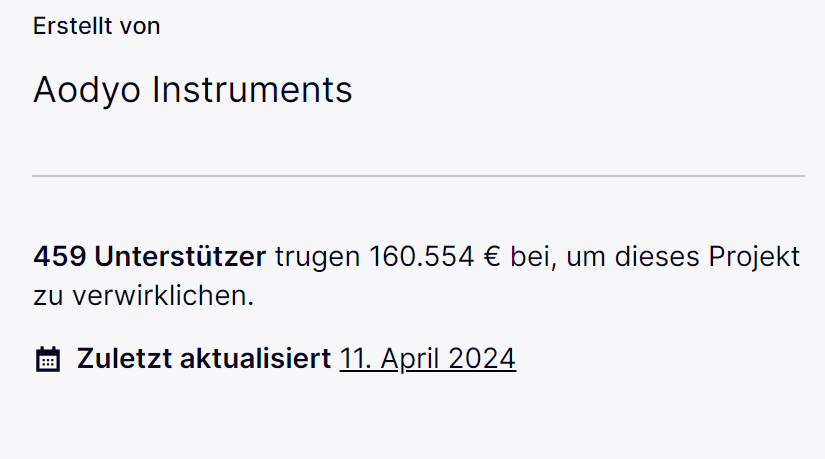This screenshot has width=825, height=459.
Task: Click the word Aodyo in the creator name
Action: [x=87, y=91]
